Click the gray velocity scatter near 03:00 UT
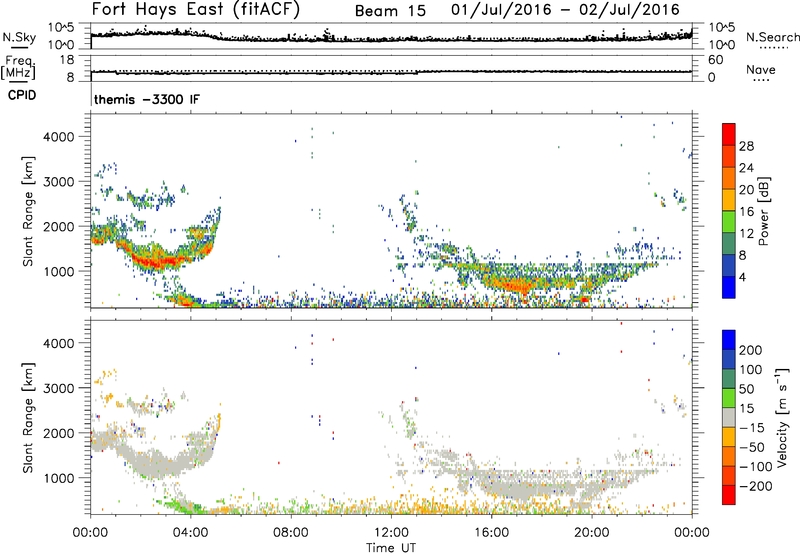Screen dimensions: 800x554 pyautogui.click(x=158, y=463)
